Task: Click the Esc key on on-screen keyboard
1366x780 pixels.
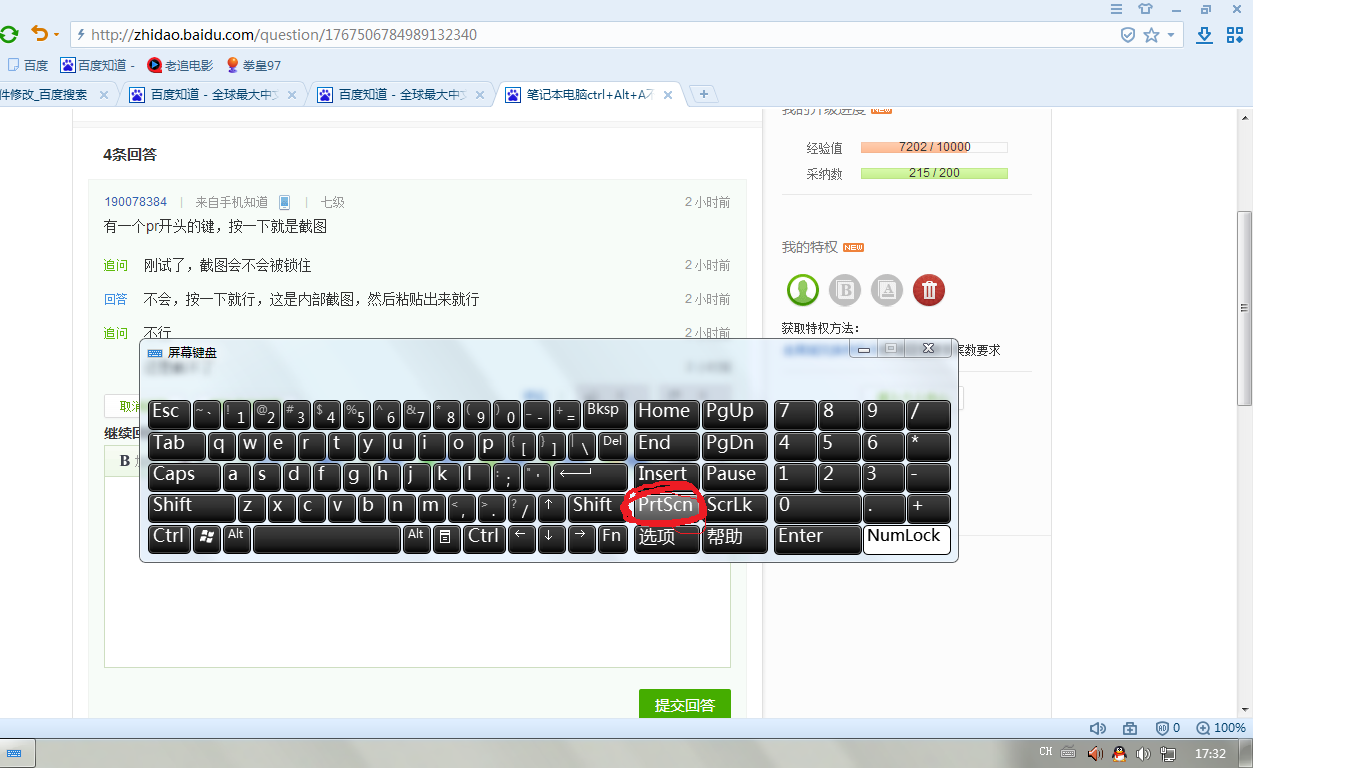Action: 169,414
